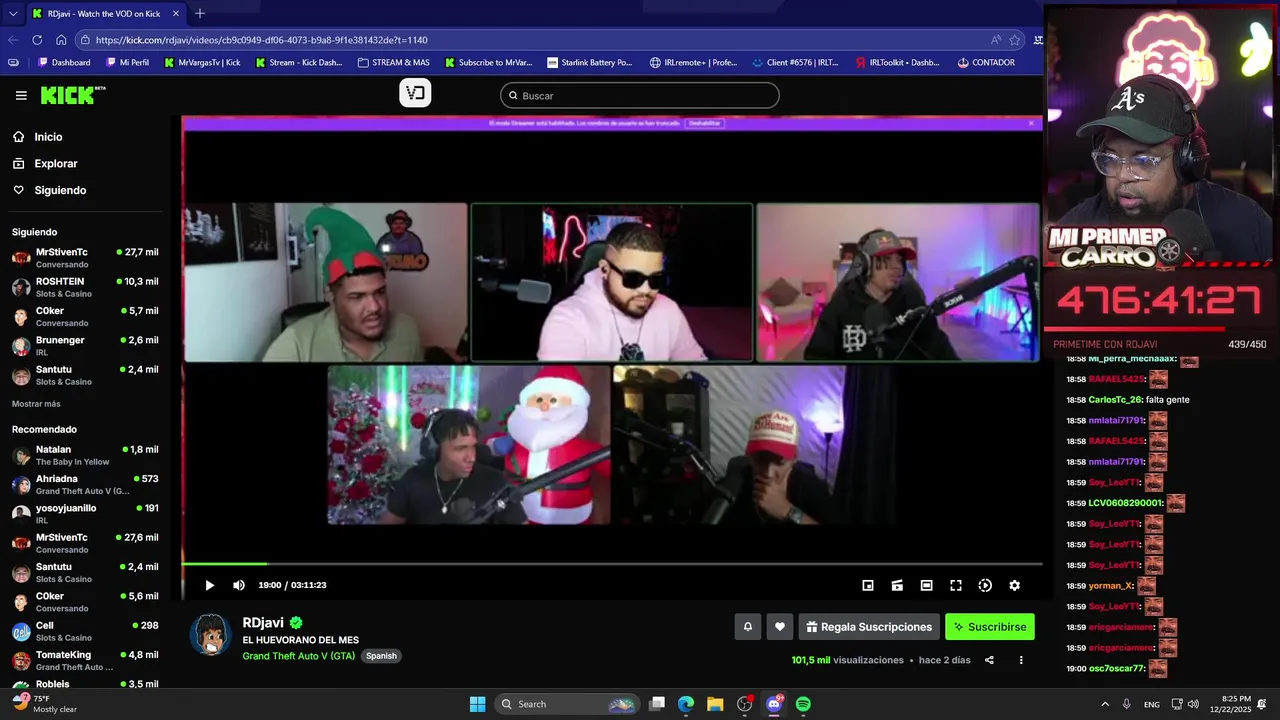Open video player settings gear
Viewport: 1280px width, 720px height.
click(x=1014, y=585)
